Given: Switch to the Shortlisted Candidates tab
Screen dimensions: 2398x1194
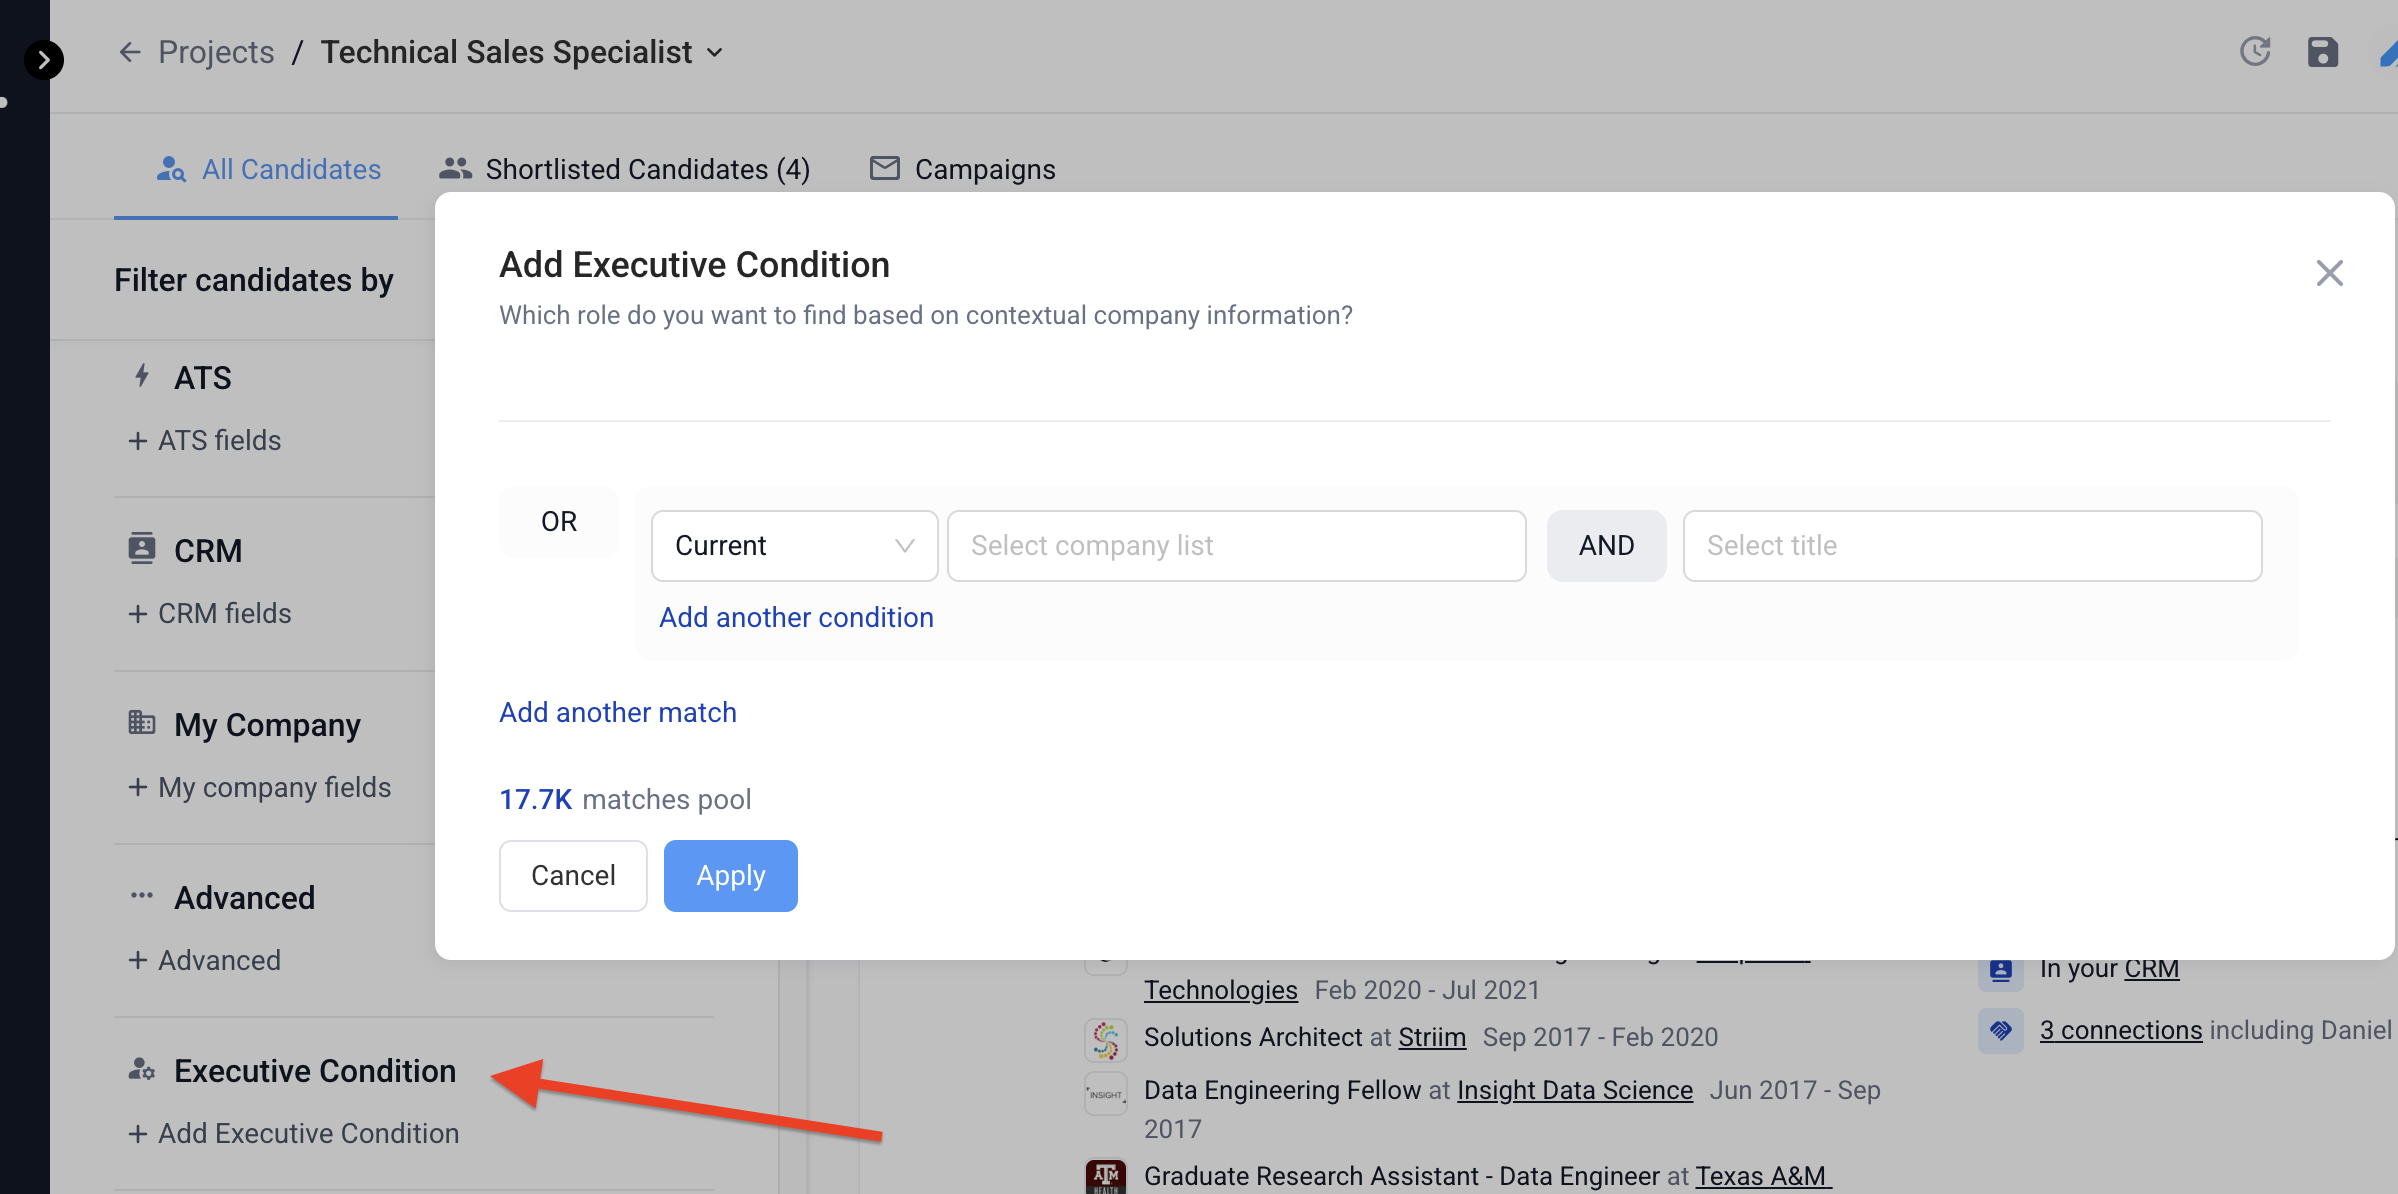Looking at the screenshot, I should click(625, 170).
